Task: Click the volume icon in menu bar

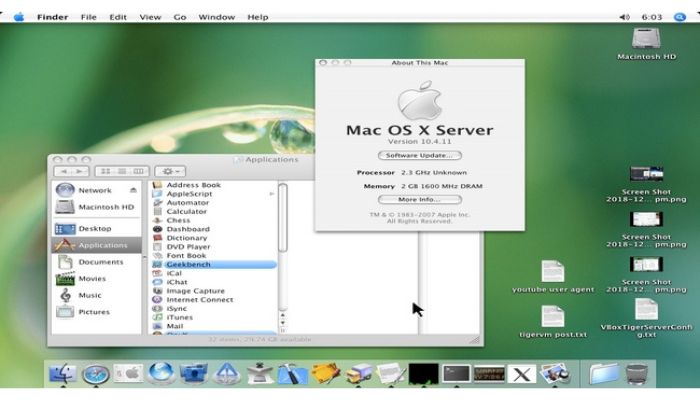Action: (624, 17)
